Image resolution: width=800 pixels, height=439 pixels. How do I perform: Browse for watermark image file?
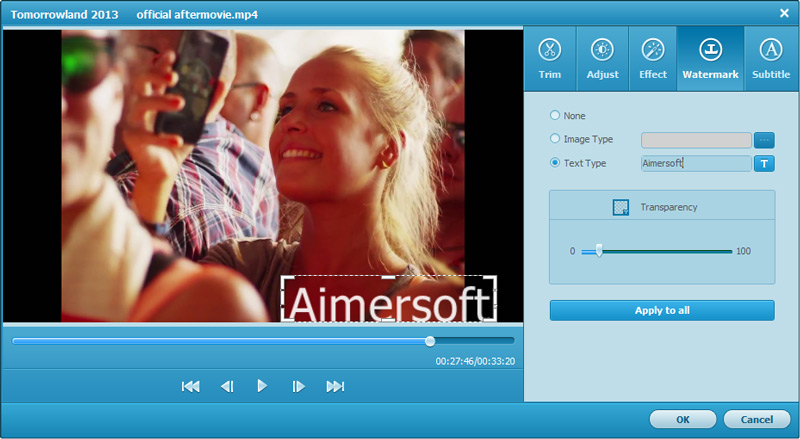click(764, 140)
